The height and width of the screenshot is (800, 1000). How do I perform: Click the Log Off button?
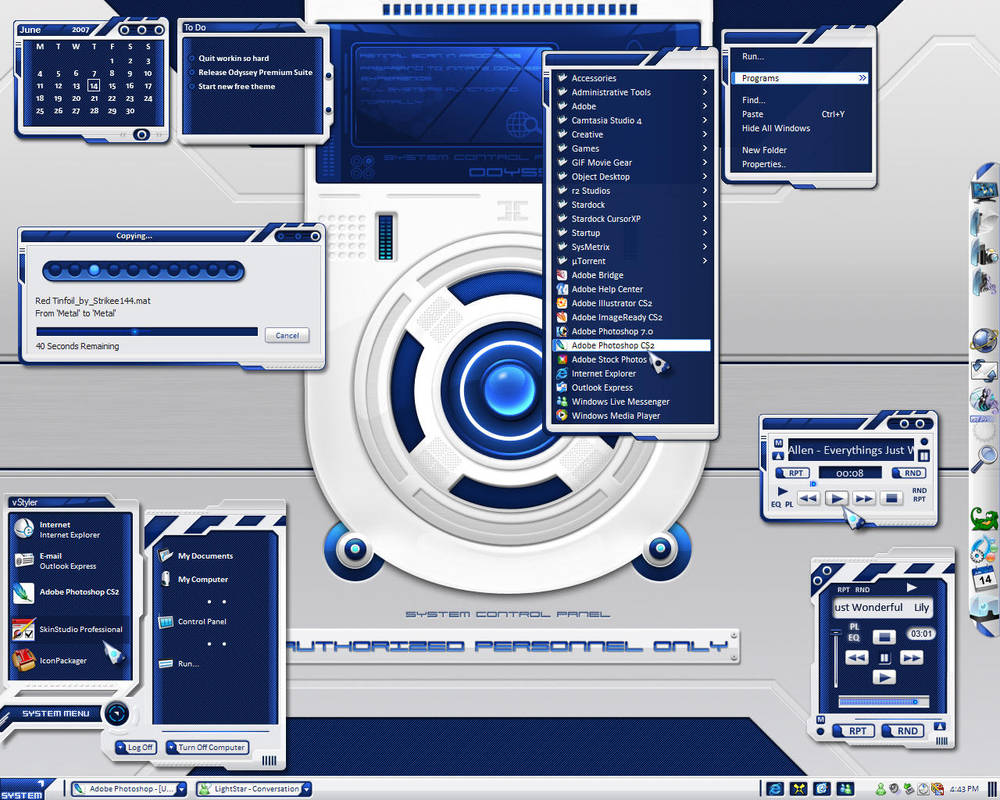click(x=135, y=747)
